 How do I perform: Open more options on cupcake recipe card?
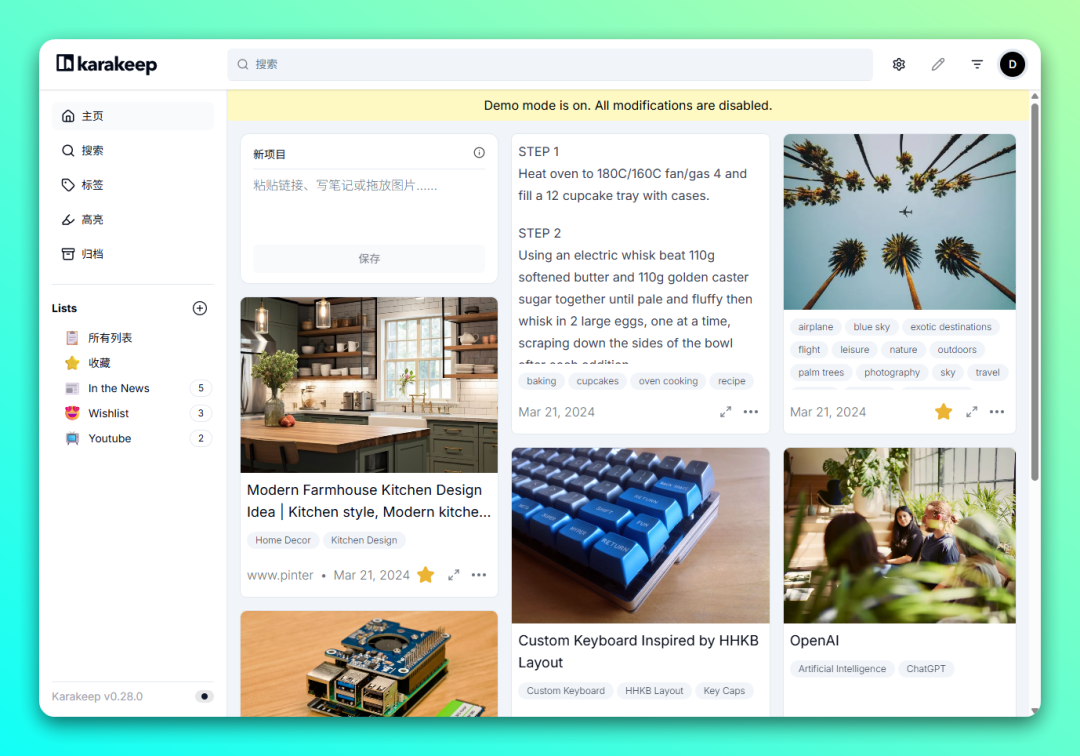coord(751,412)
